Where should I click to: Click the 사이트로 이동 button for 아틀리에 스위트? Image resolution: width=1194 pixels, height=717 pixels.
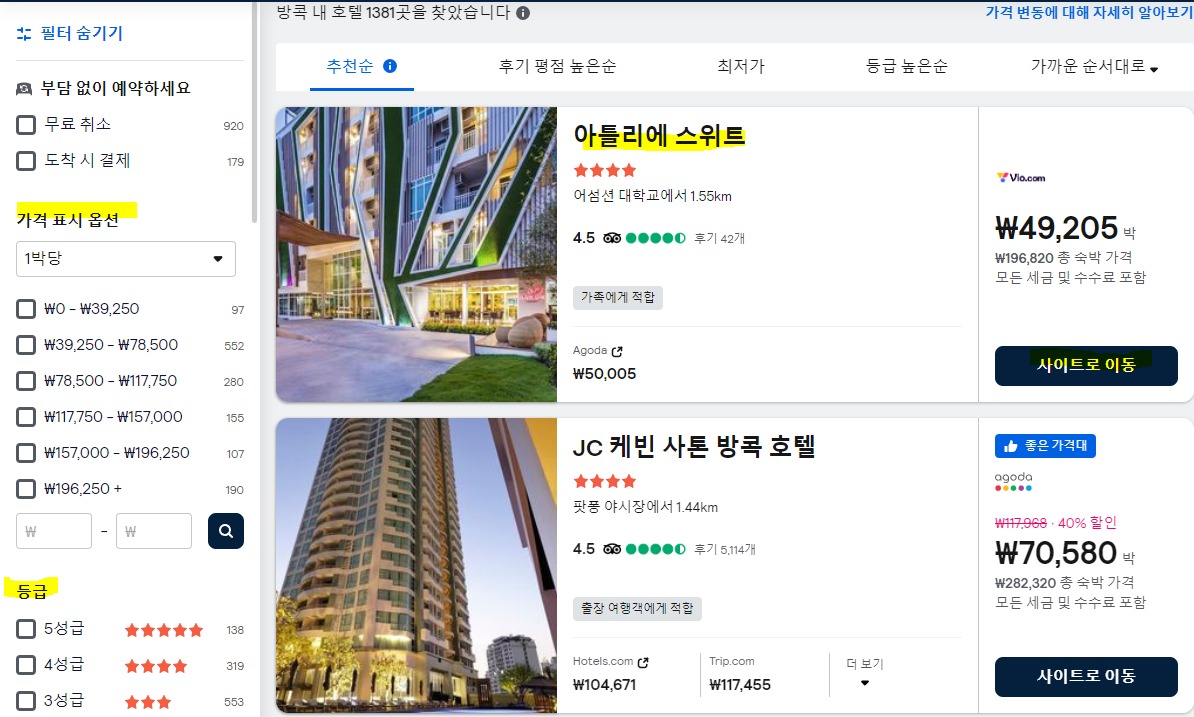(x=1086, y=366)
